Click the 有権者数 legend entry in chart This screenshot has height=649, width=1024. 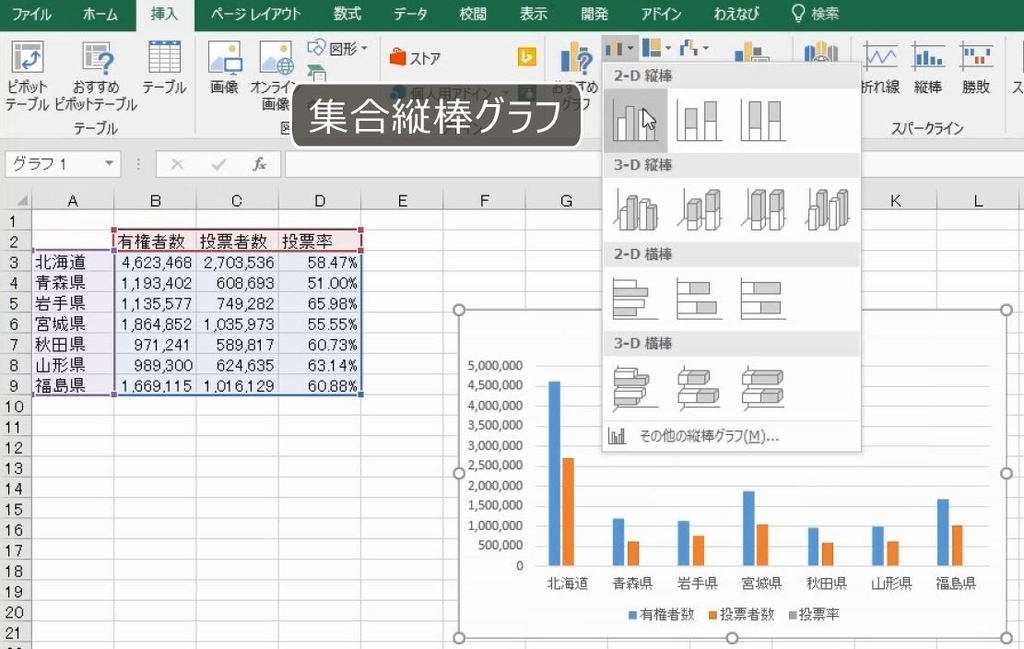[x=662, y=614]
